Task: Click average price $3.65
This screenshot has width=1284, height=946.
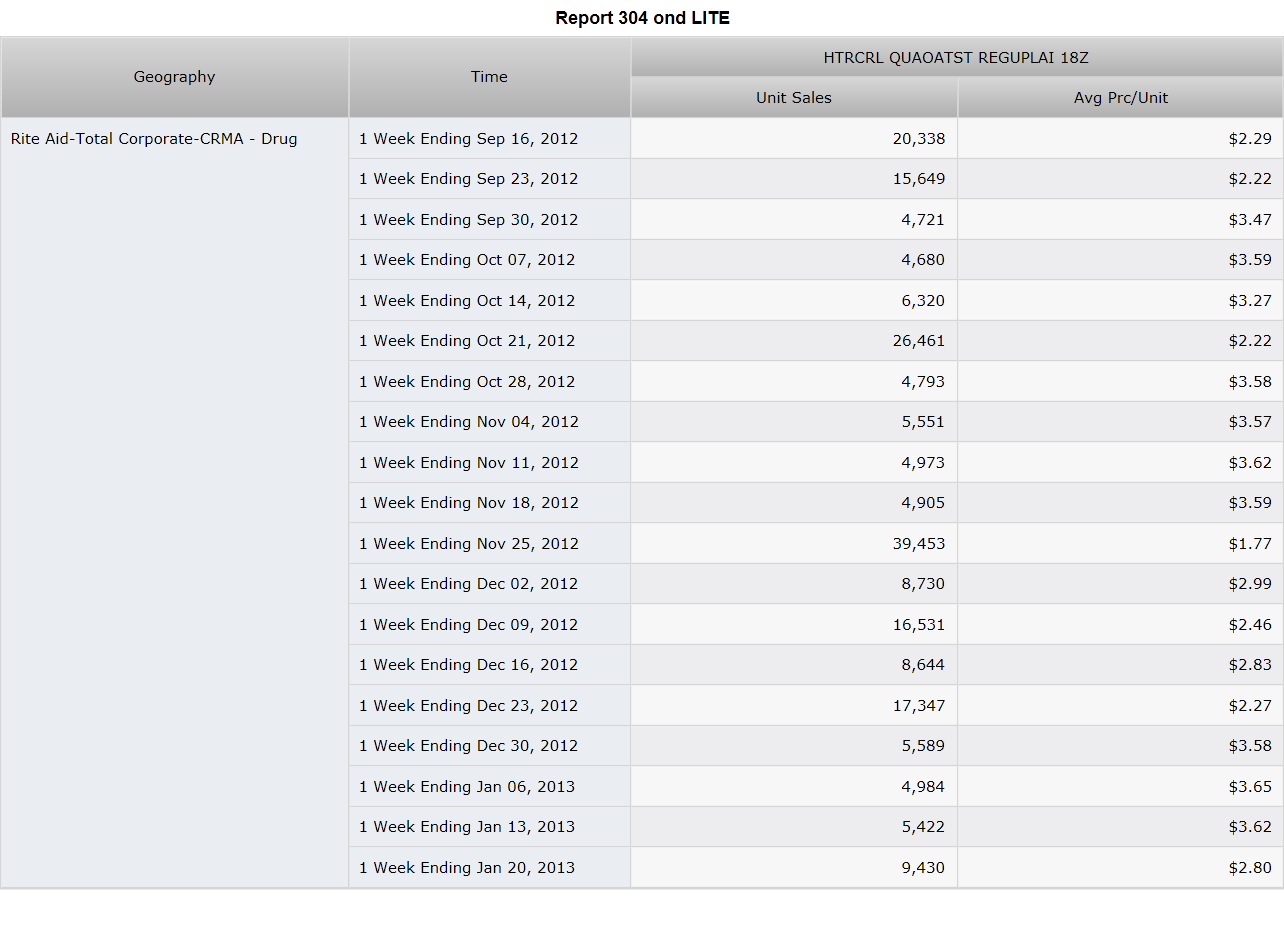Action: point(1120,786)
